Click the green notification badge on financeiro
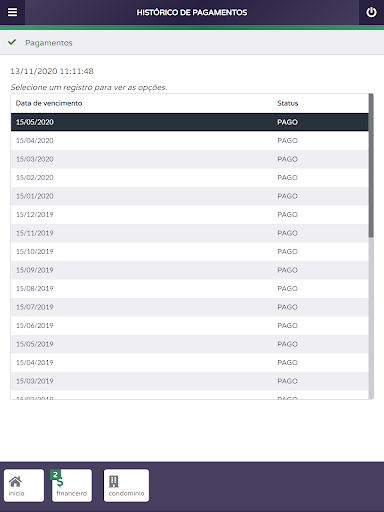This screenshot has width=384, height=512. pyautogui.click(x=55, y=474)
